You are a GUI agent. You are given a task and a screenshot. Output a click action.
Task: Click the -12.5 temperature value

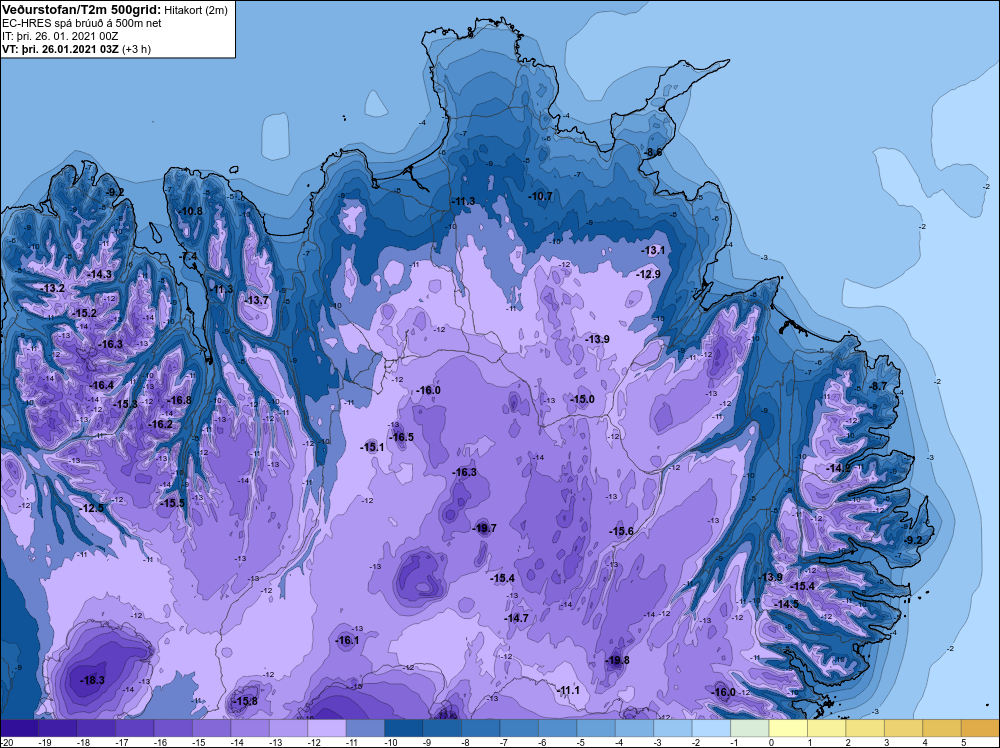91,508
